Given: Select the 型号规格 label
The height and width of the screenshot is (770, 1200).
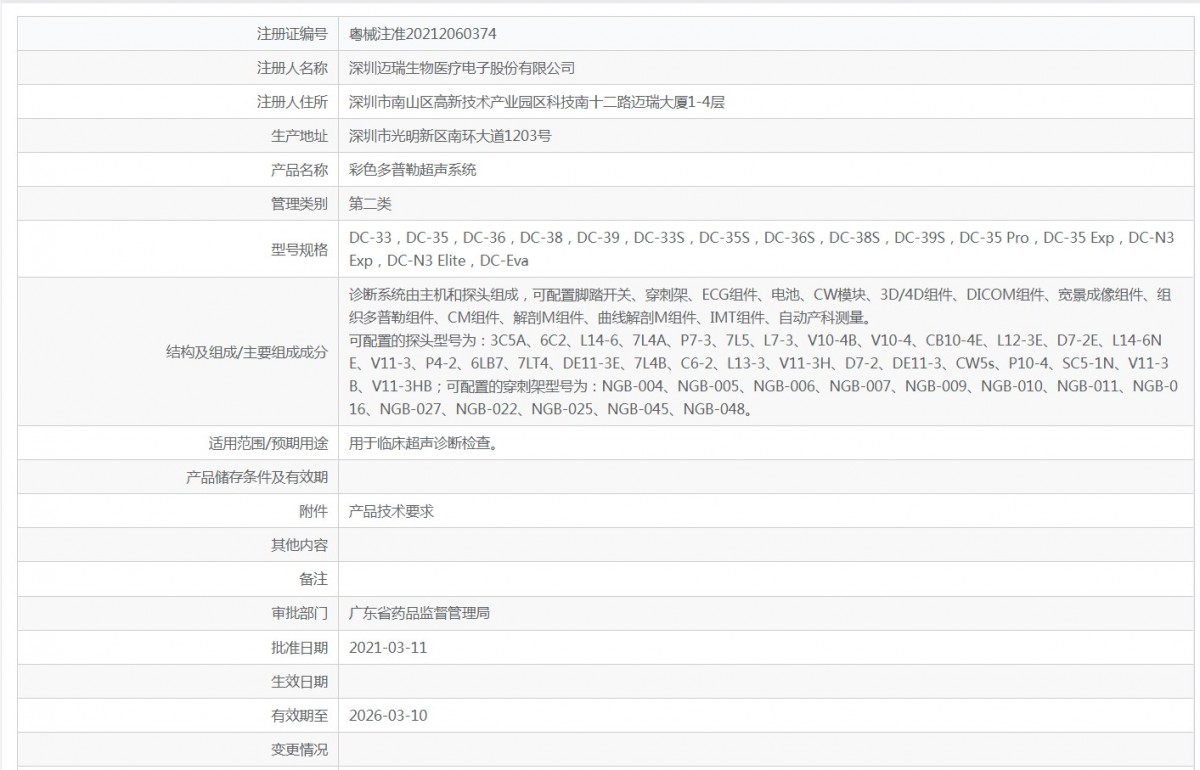Looking at the screenshot, I should point(299,250).
